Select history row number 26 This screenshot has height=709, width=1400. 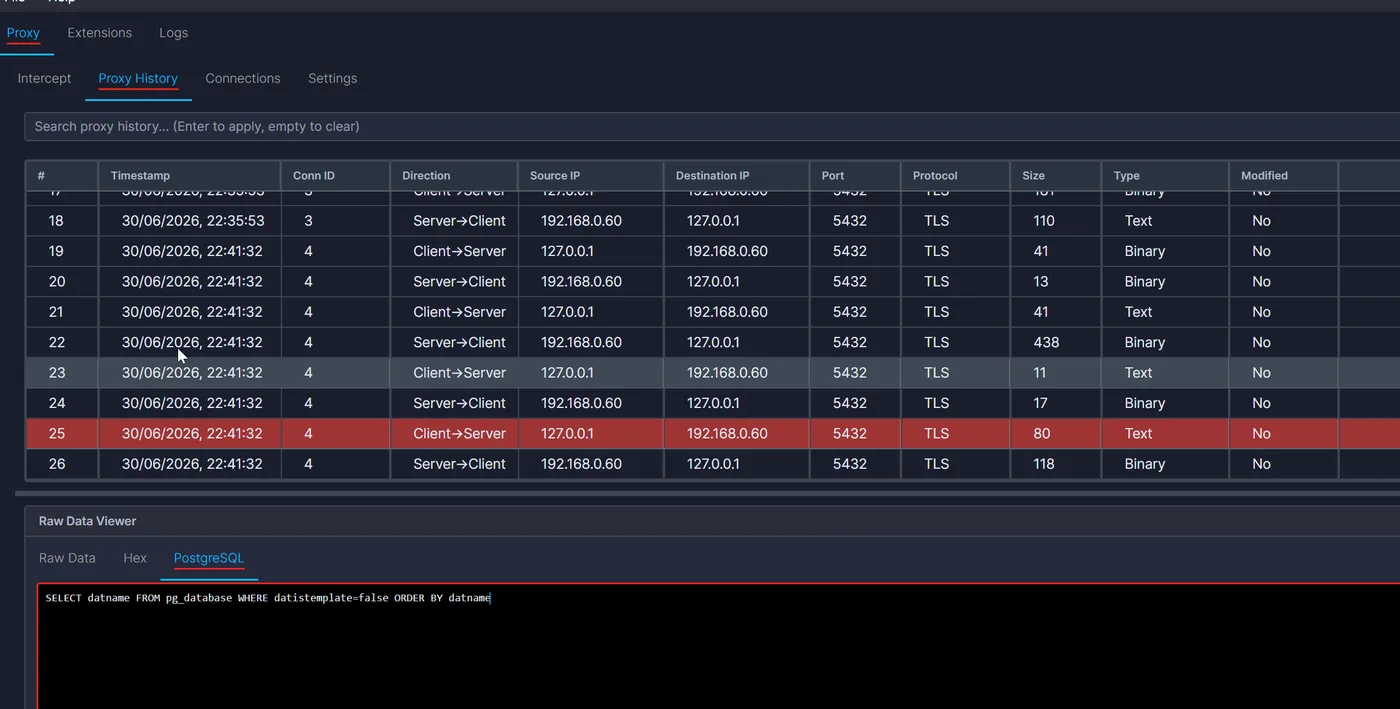point(712,464)
